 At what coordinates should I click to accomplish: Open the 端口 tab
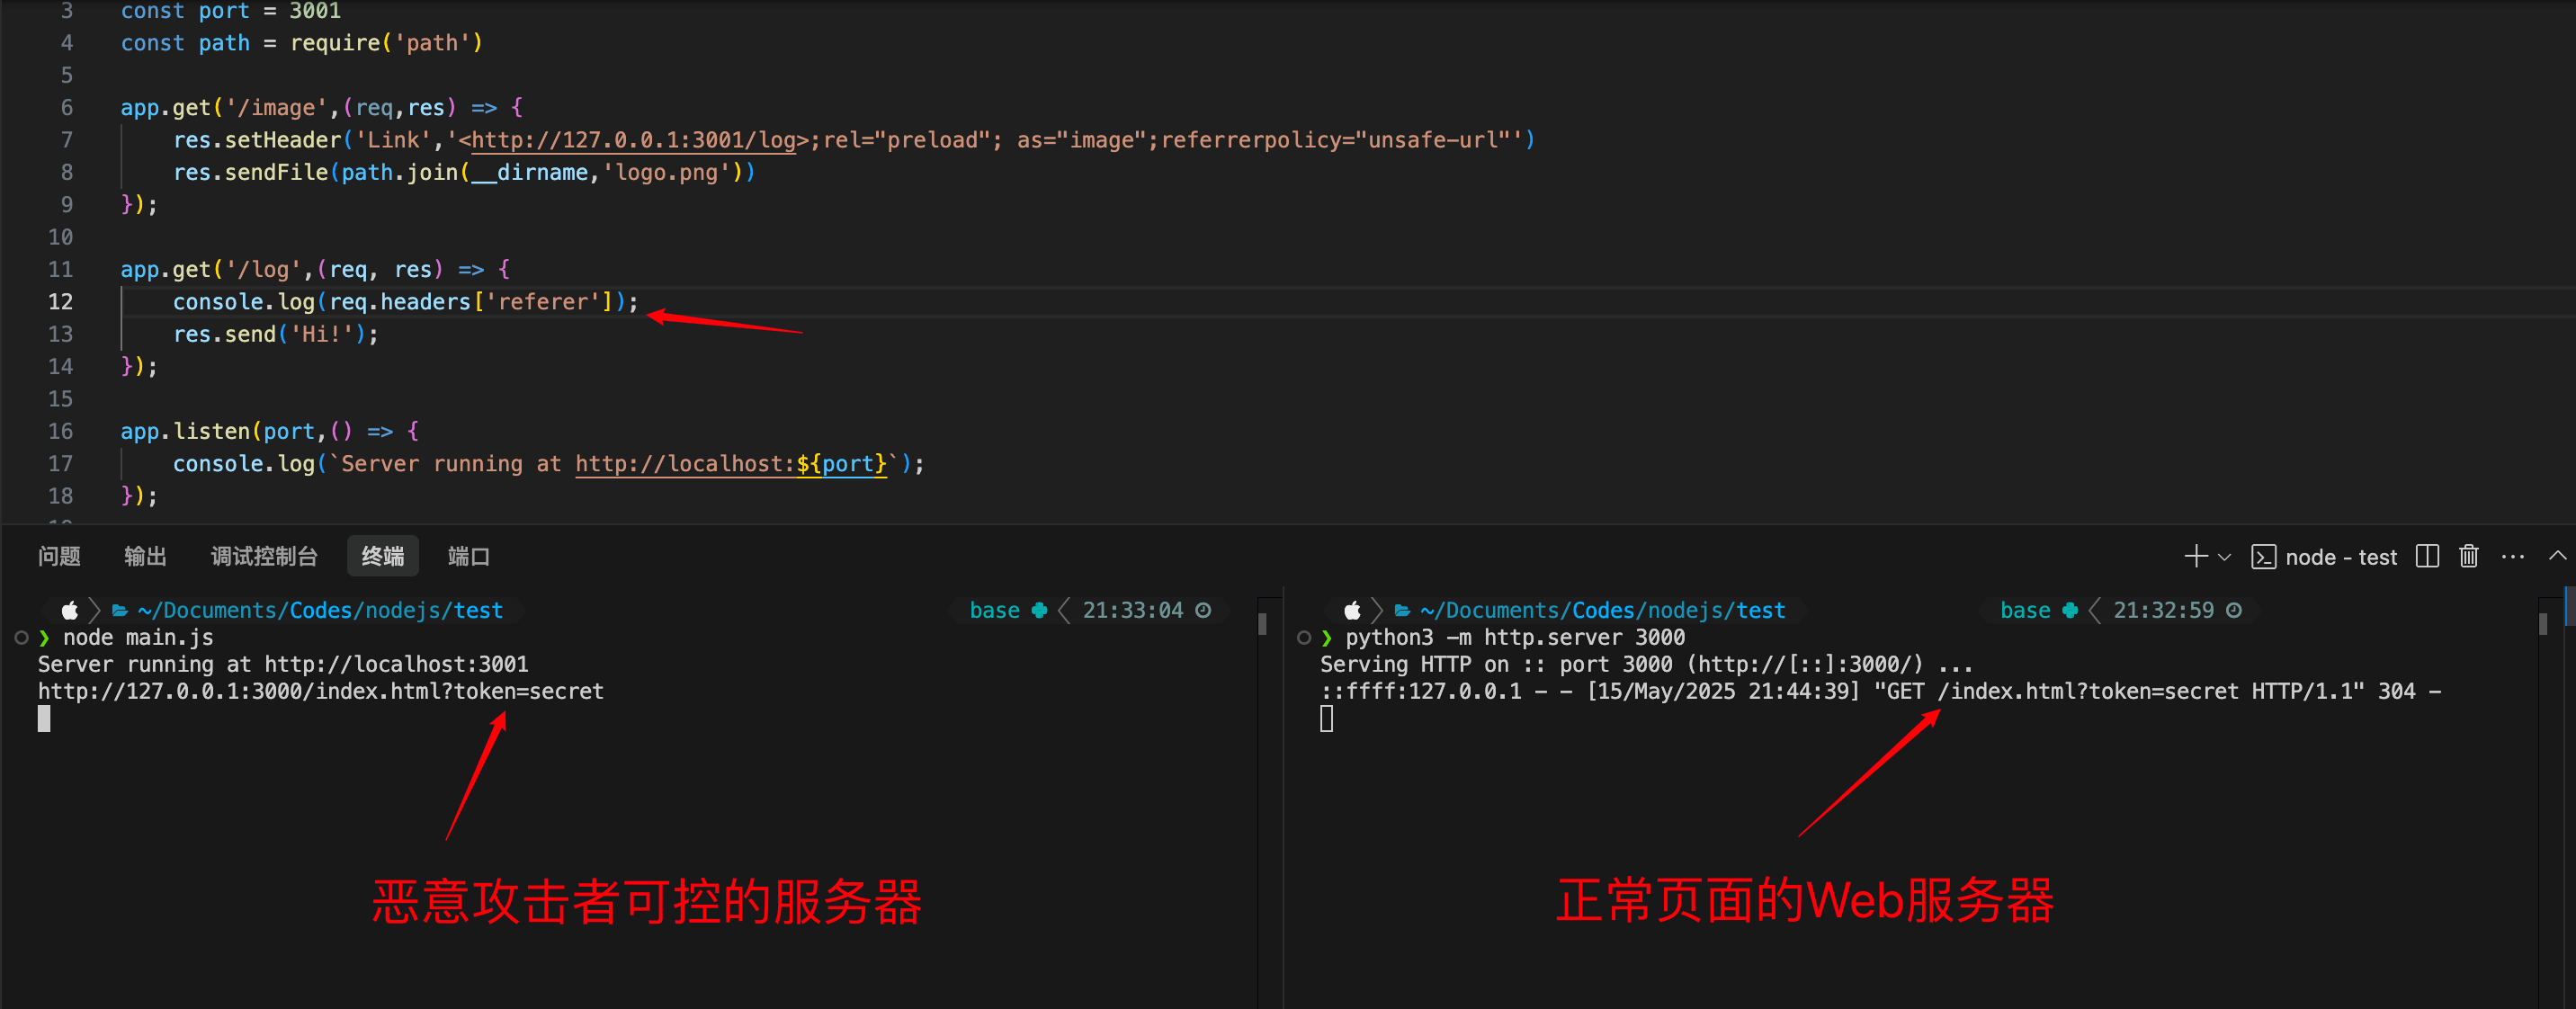click(468, 557)
